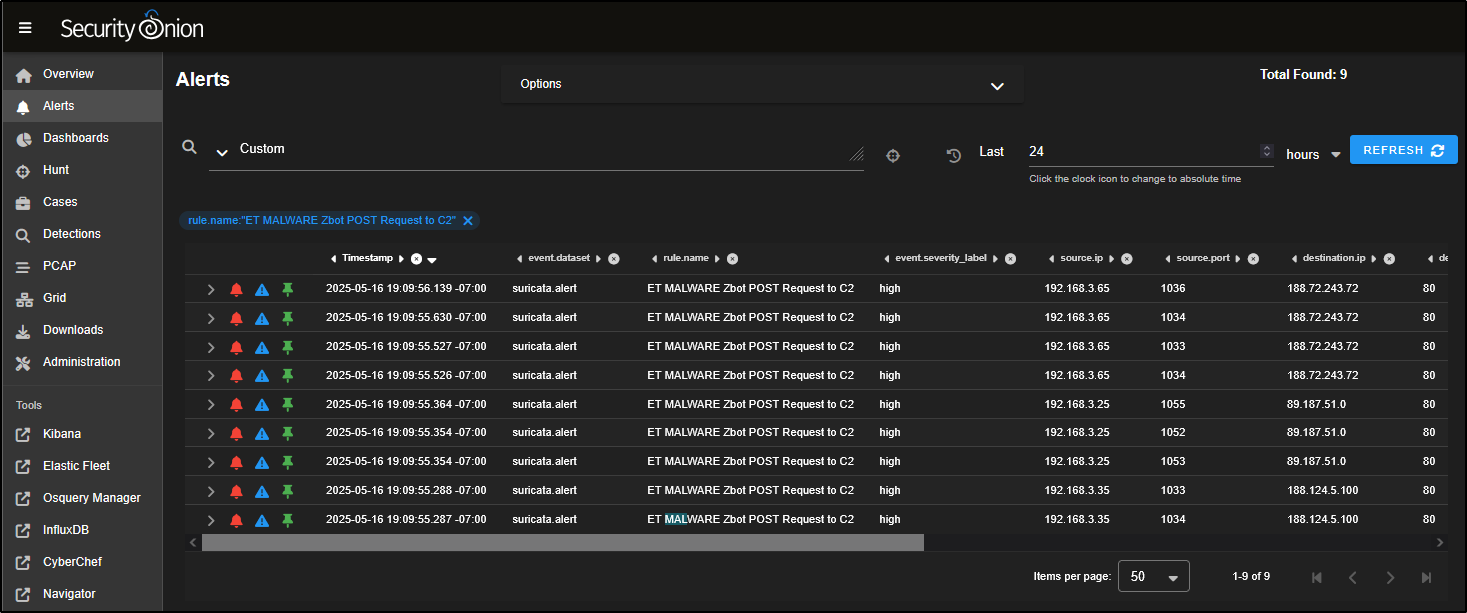The image size is (1467, 613).
Task: Open the Kibana external tool link
Action: coord(61,434)
